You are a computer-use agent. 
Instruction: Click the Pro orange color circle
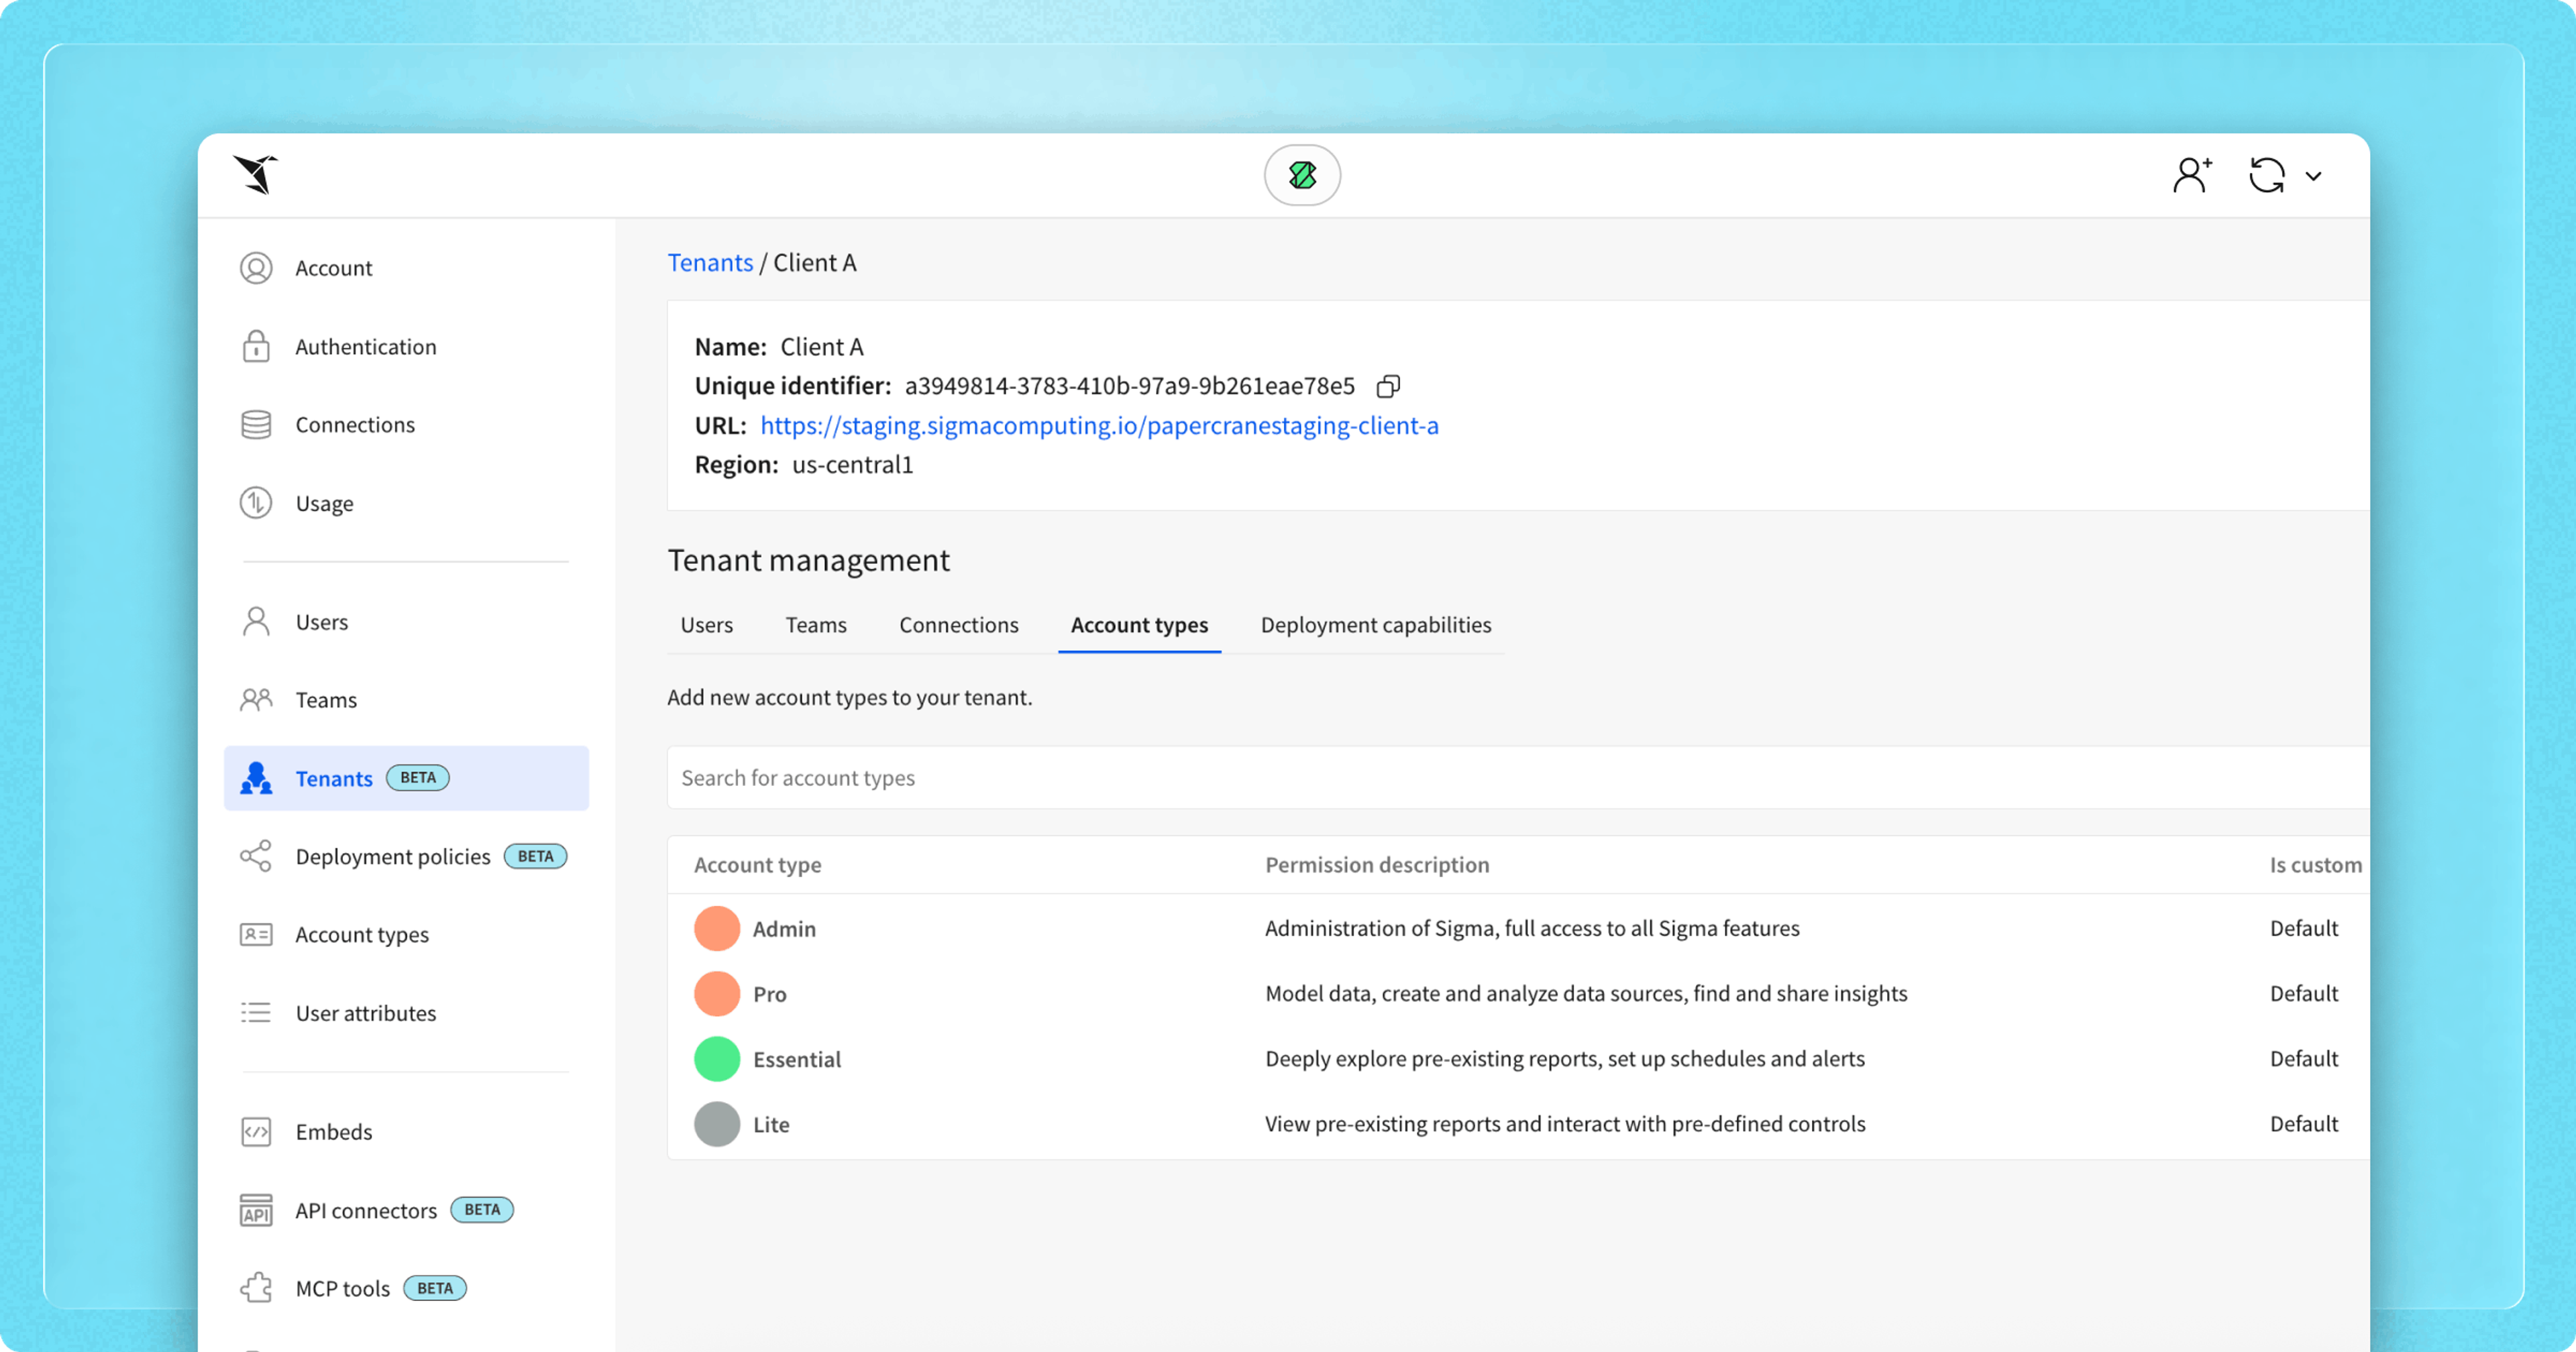pos(717,993)
